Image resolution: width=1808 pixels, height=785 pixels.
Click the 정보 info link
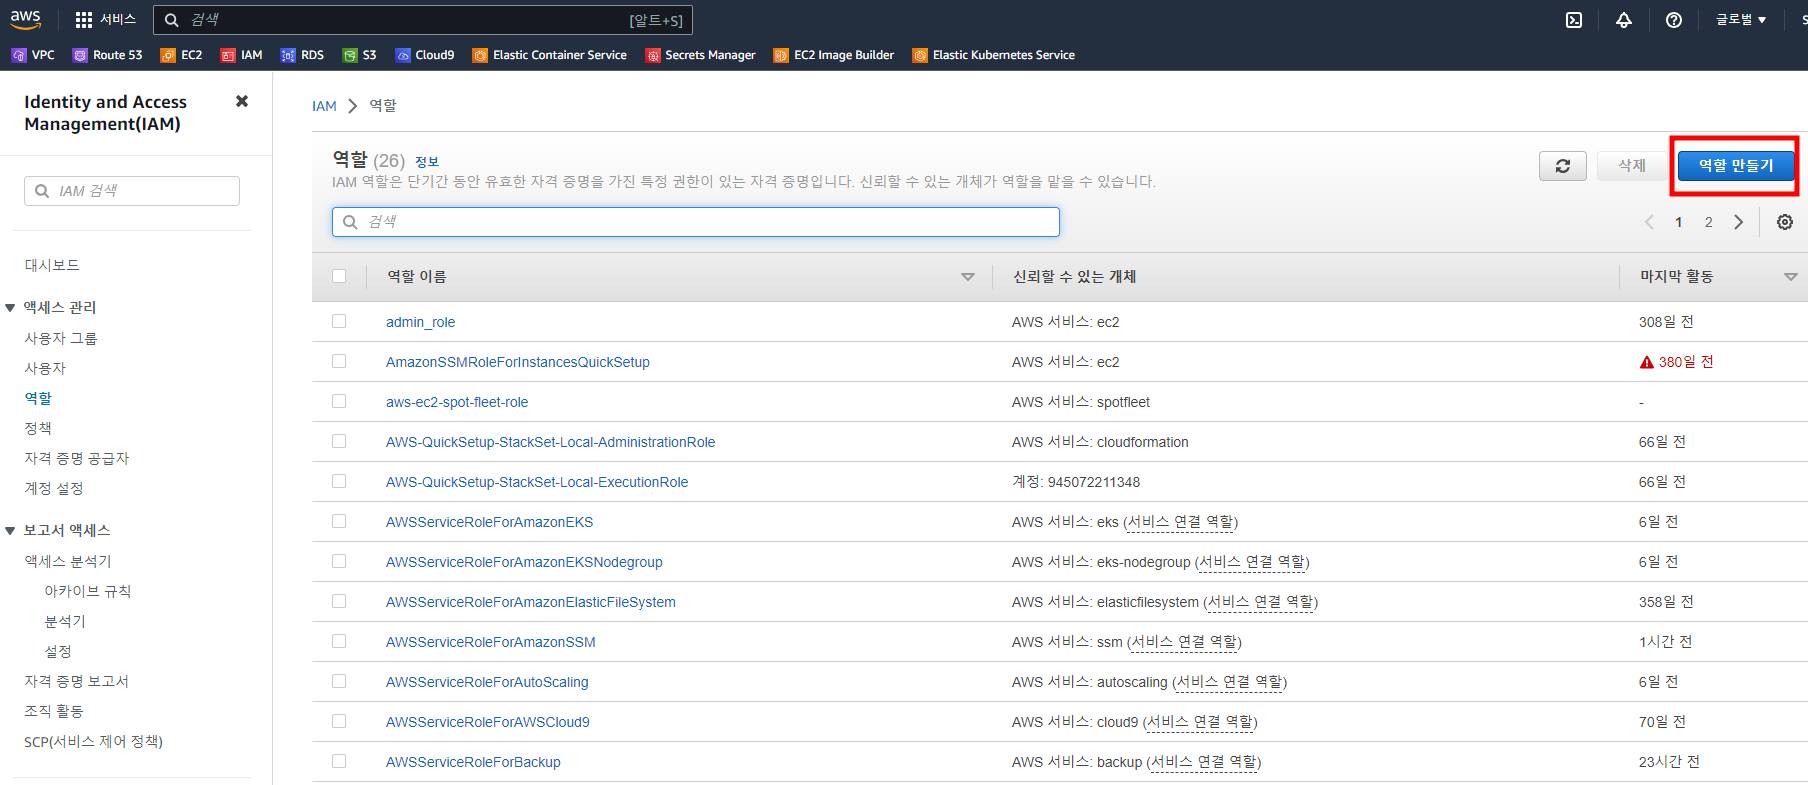[x=427, y=162]
